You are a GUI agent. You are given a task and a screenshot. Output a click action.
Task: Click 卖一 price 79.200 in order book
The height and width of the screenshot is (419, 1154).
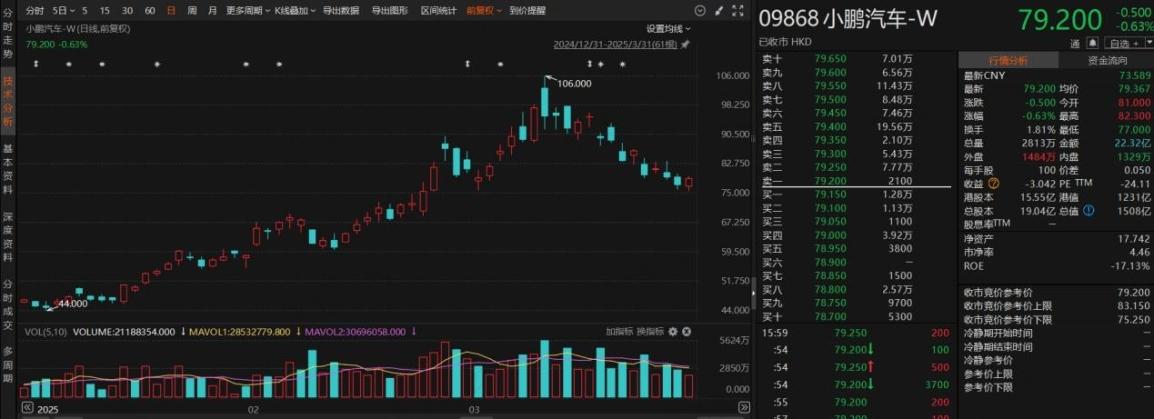tap(830, 181)
